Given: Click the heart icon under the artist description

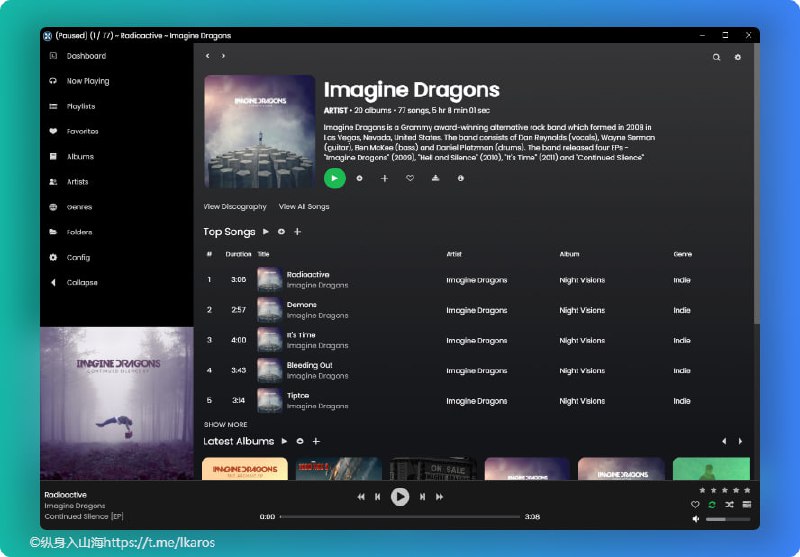Looking at the screenshot, I should tap(409, 178).
